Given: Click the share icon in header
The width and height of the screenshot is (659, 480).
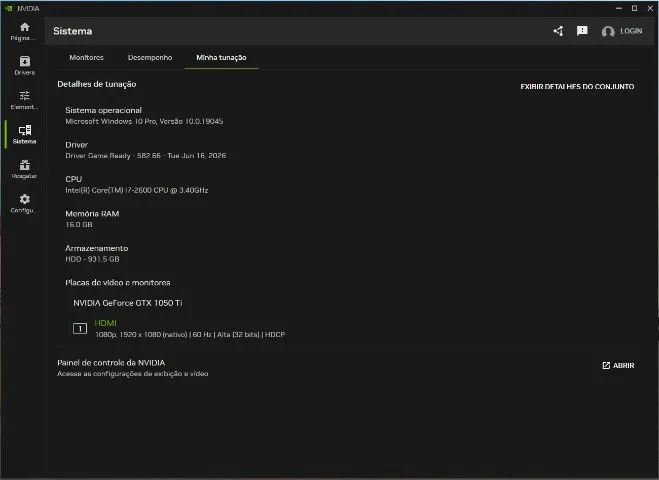Looking at the screenshot, I should (558, 31).
